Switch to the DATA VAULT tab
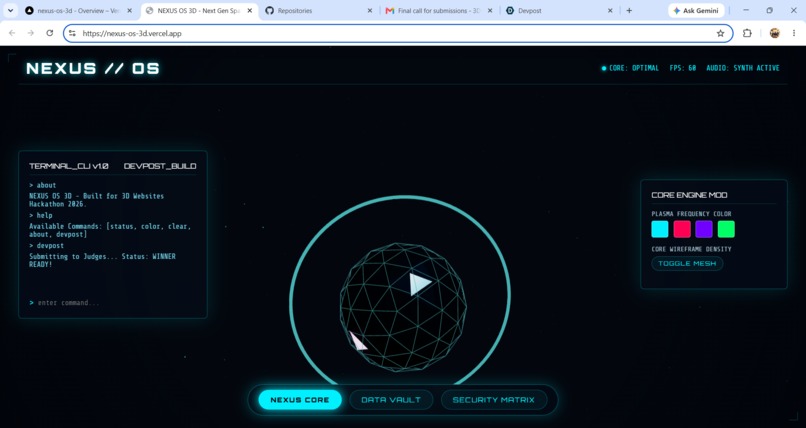 point(391,400)
